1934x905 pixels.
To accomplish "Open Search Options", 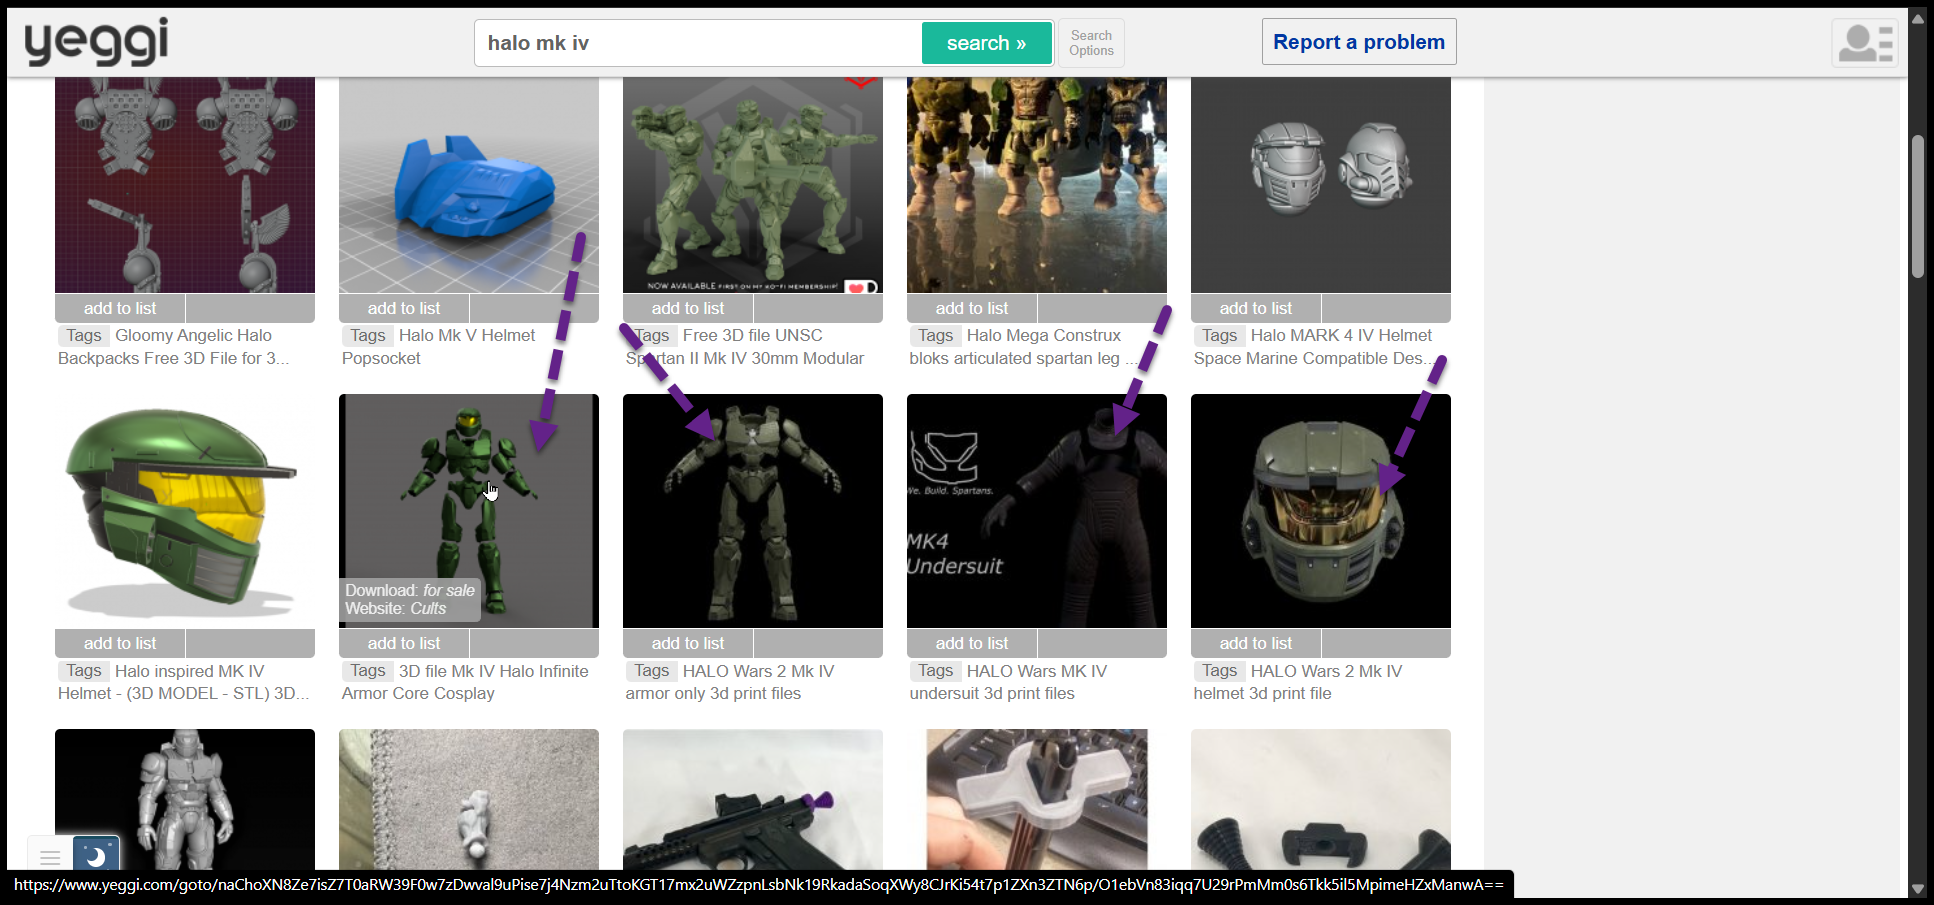I will coord(1091,43).
